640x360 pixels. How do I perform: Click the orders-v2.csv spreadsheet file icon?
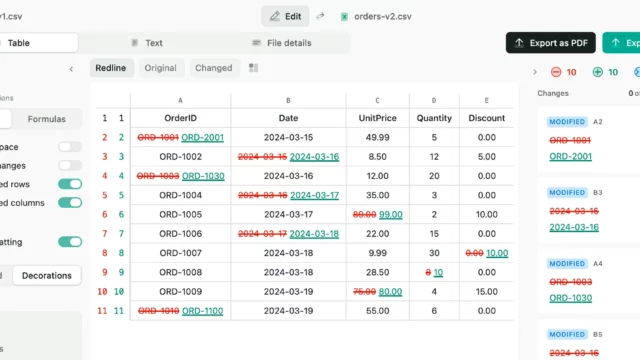click(344, 17)
